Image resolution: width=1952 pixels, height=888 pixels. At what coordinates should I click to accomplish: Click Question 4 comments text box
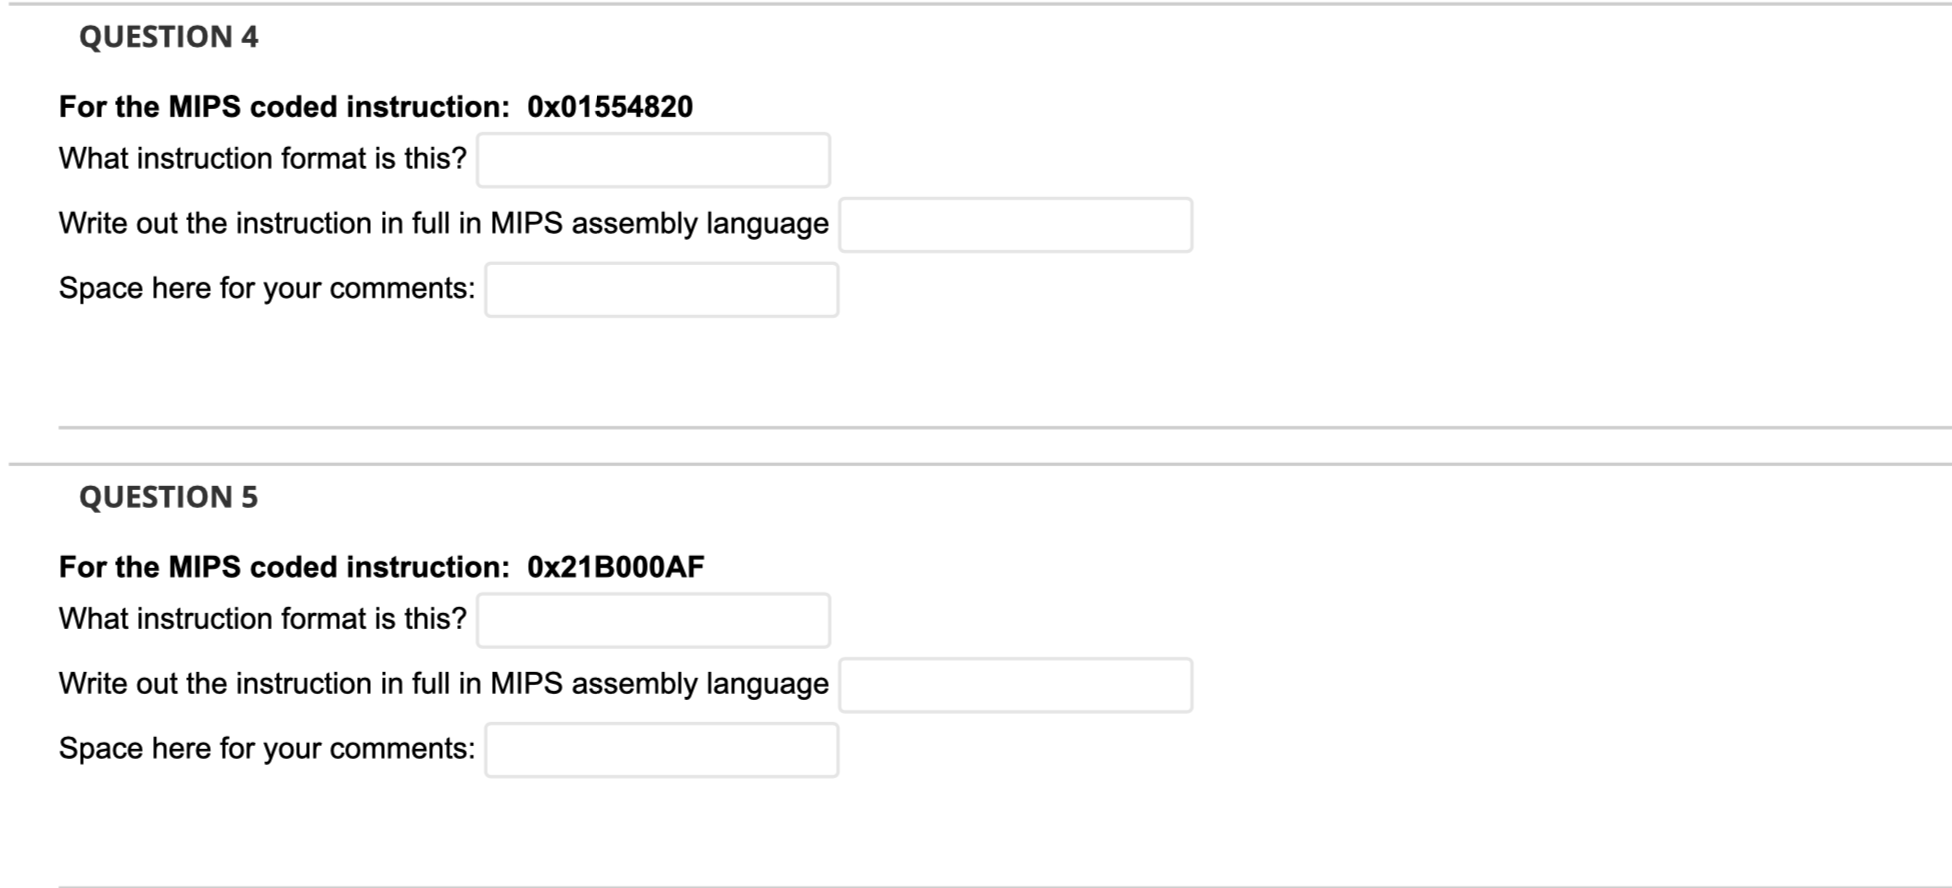[x=661, y=290]
